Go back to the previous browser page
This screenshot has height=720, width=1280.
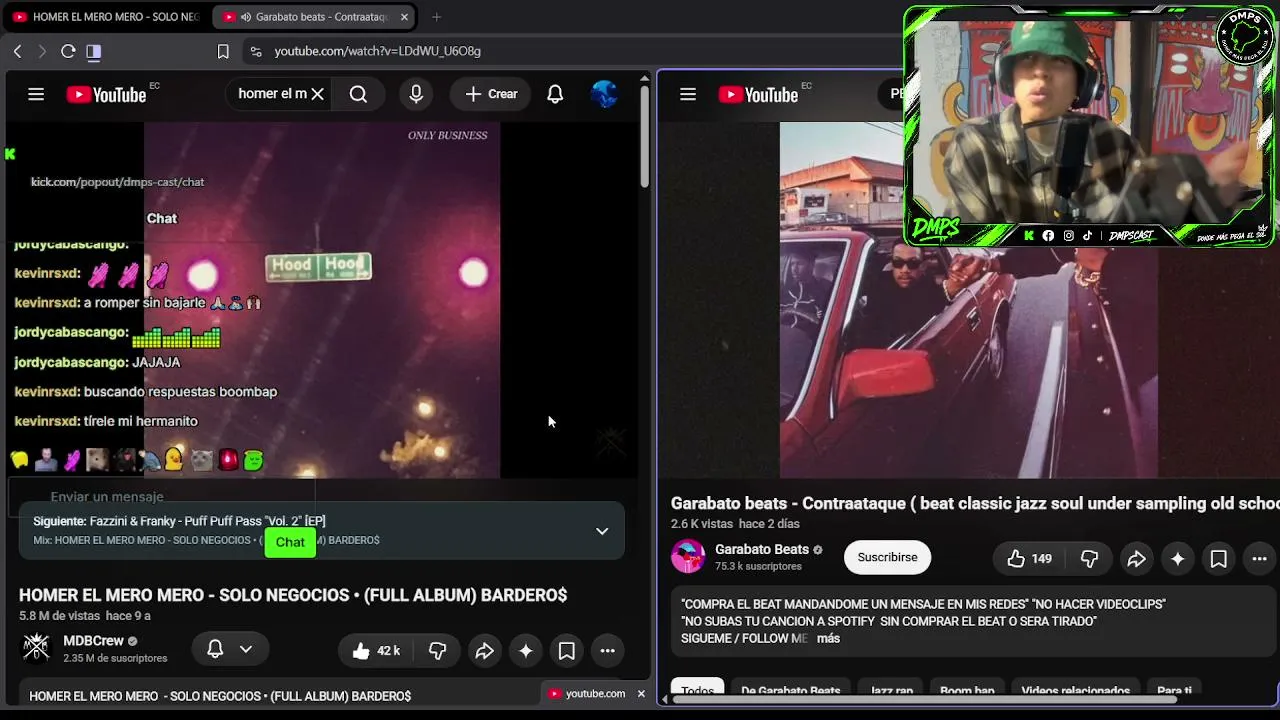point(17,51)
